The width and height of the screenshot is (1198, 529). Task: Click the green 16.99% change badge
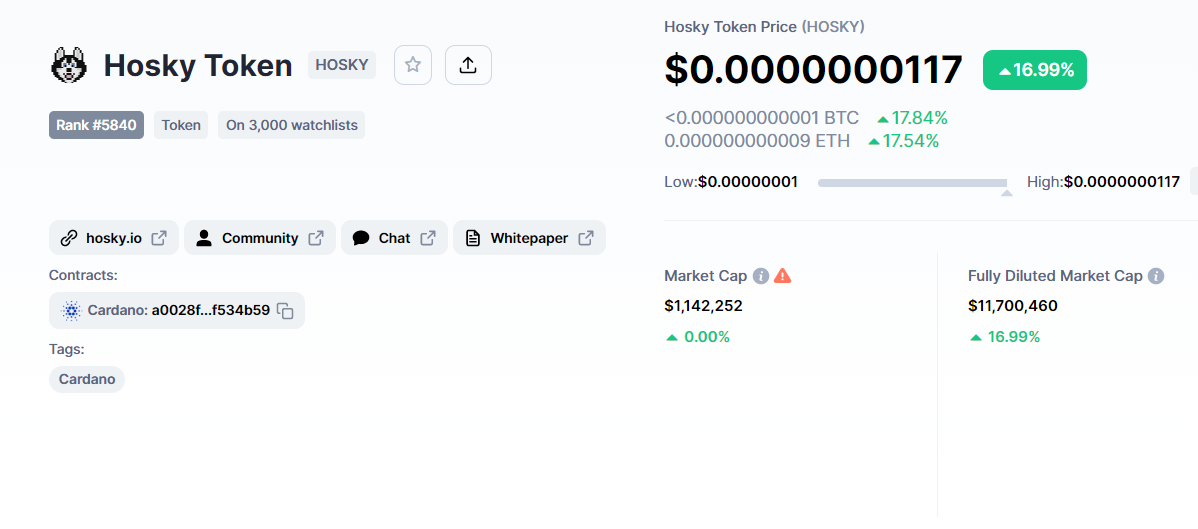pos(1034,70)
